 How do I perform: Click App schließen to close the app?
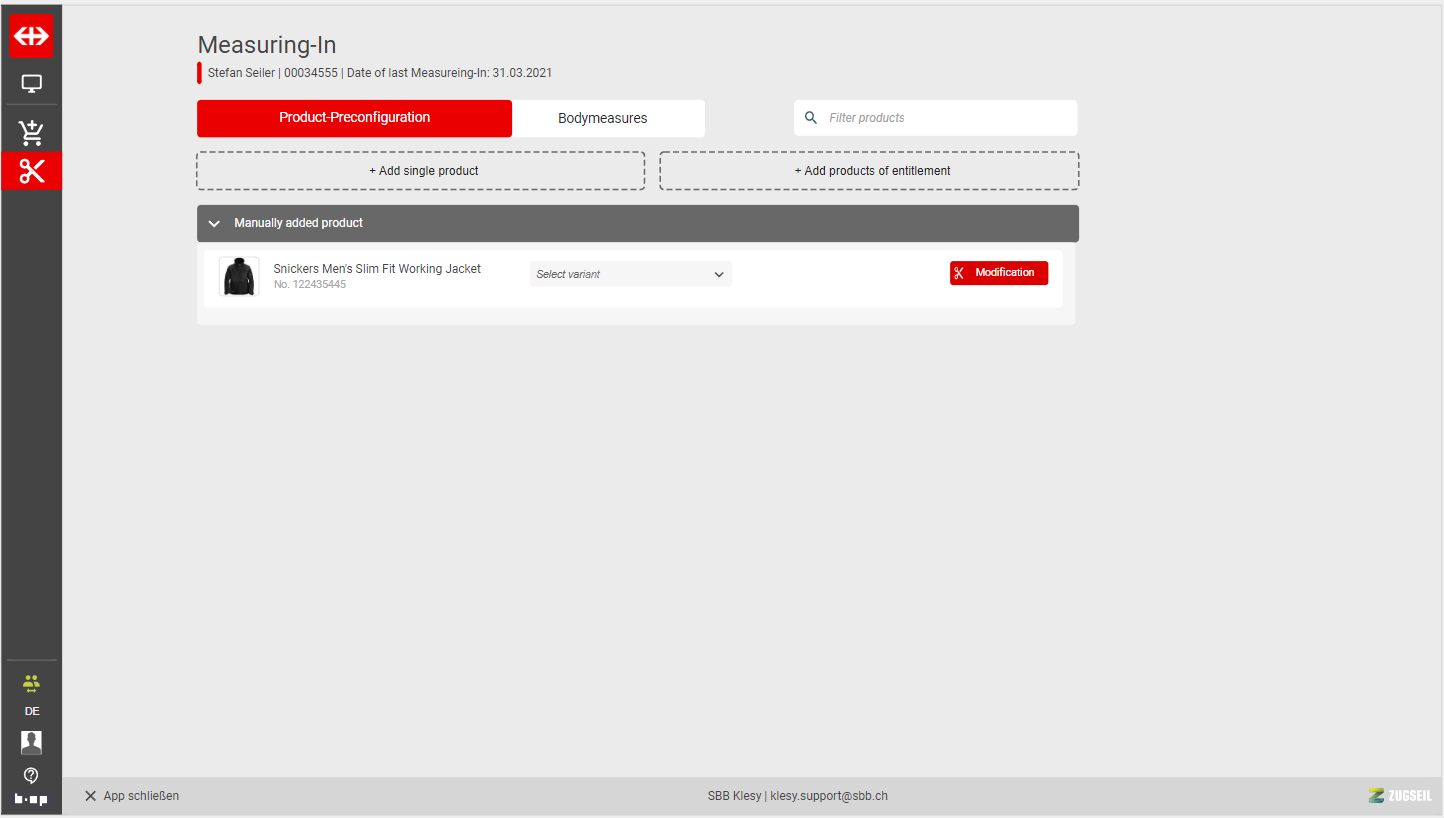tap(132, 796)
